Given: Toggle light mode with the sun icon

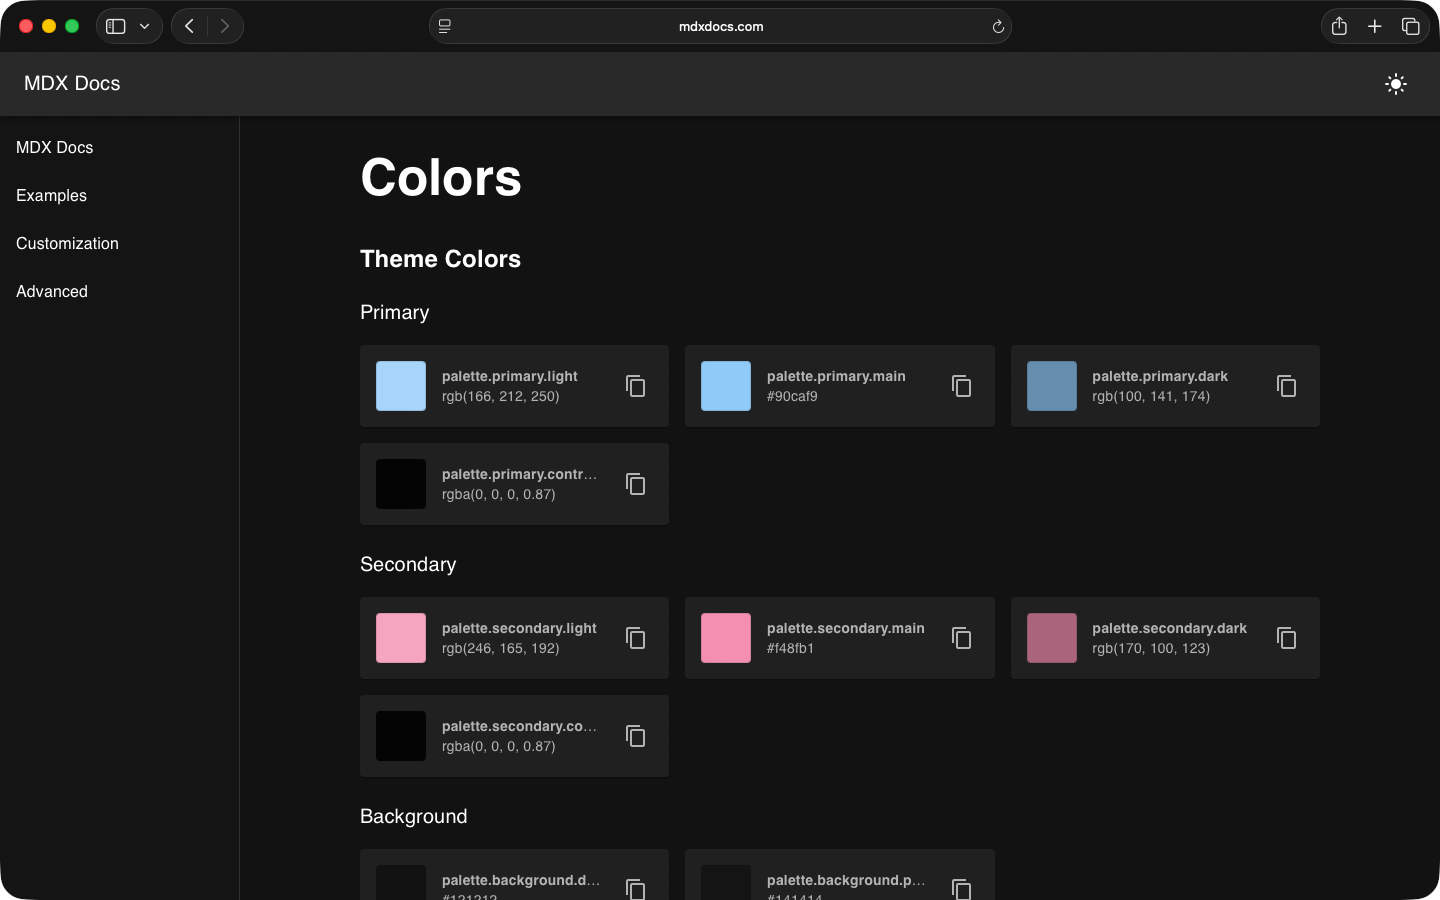Looking at the screenshot, I should tap(1395, 84).
